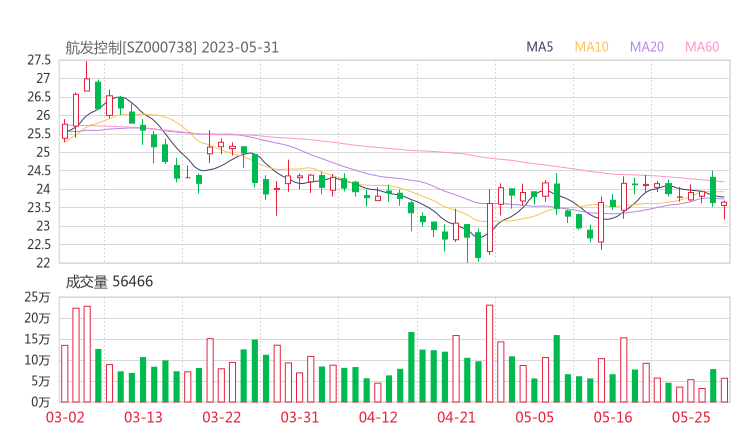
Task: Click the 03-22 date axis label
Action: pos(222,417)
